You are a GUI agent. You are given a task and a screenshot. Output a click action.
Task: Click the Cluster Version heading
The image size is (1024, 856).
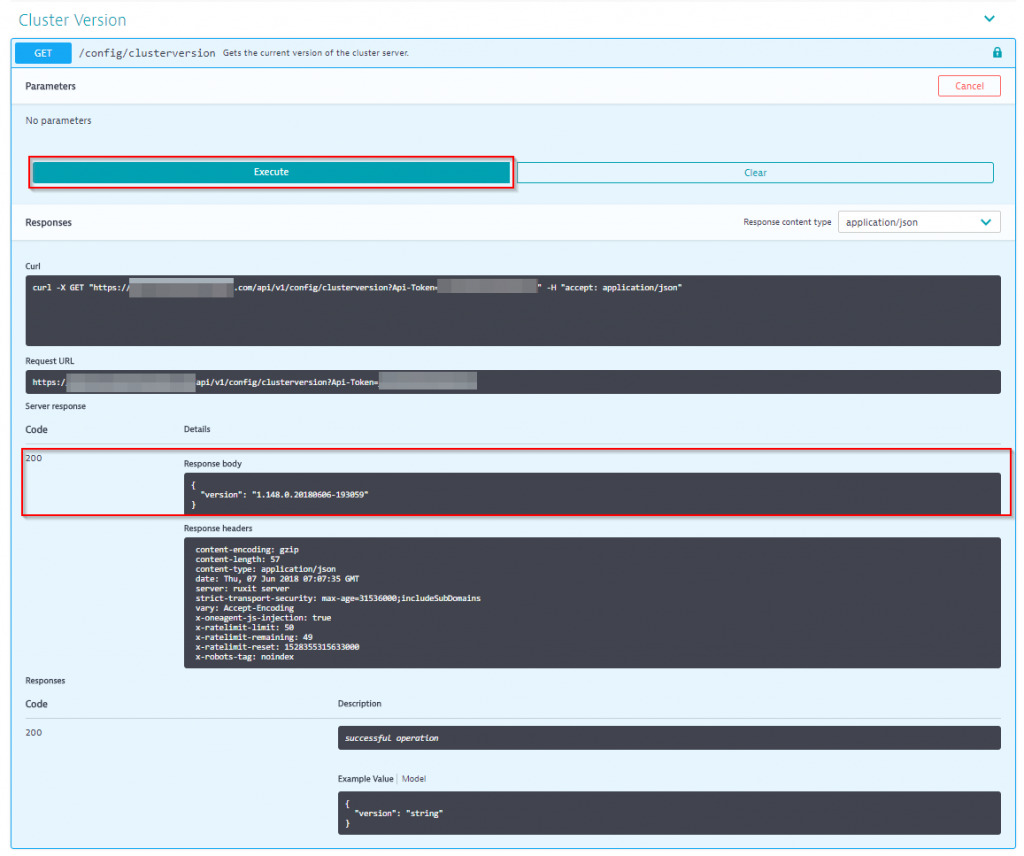[71, 19]
